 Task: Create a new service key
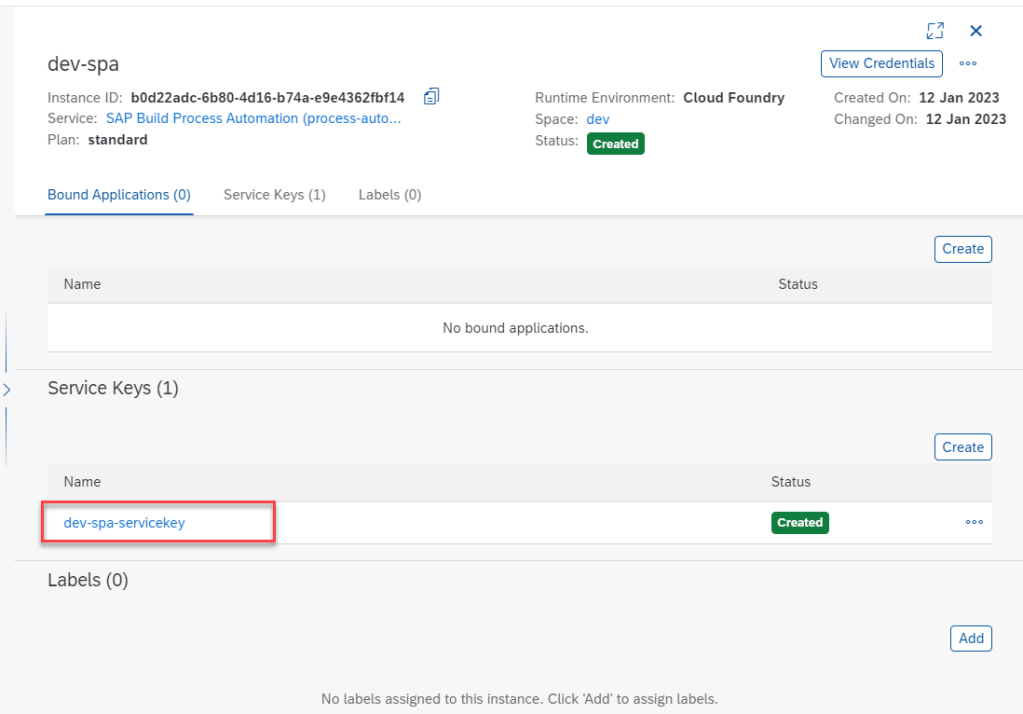[962, 447]
